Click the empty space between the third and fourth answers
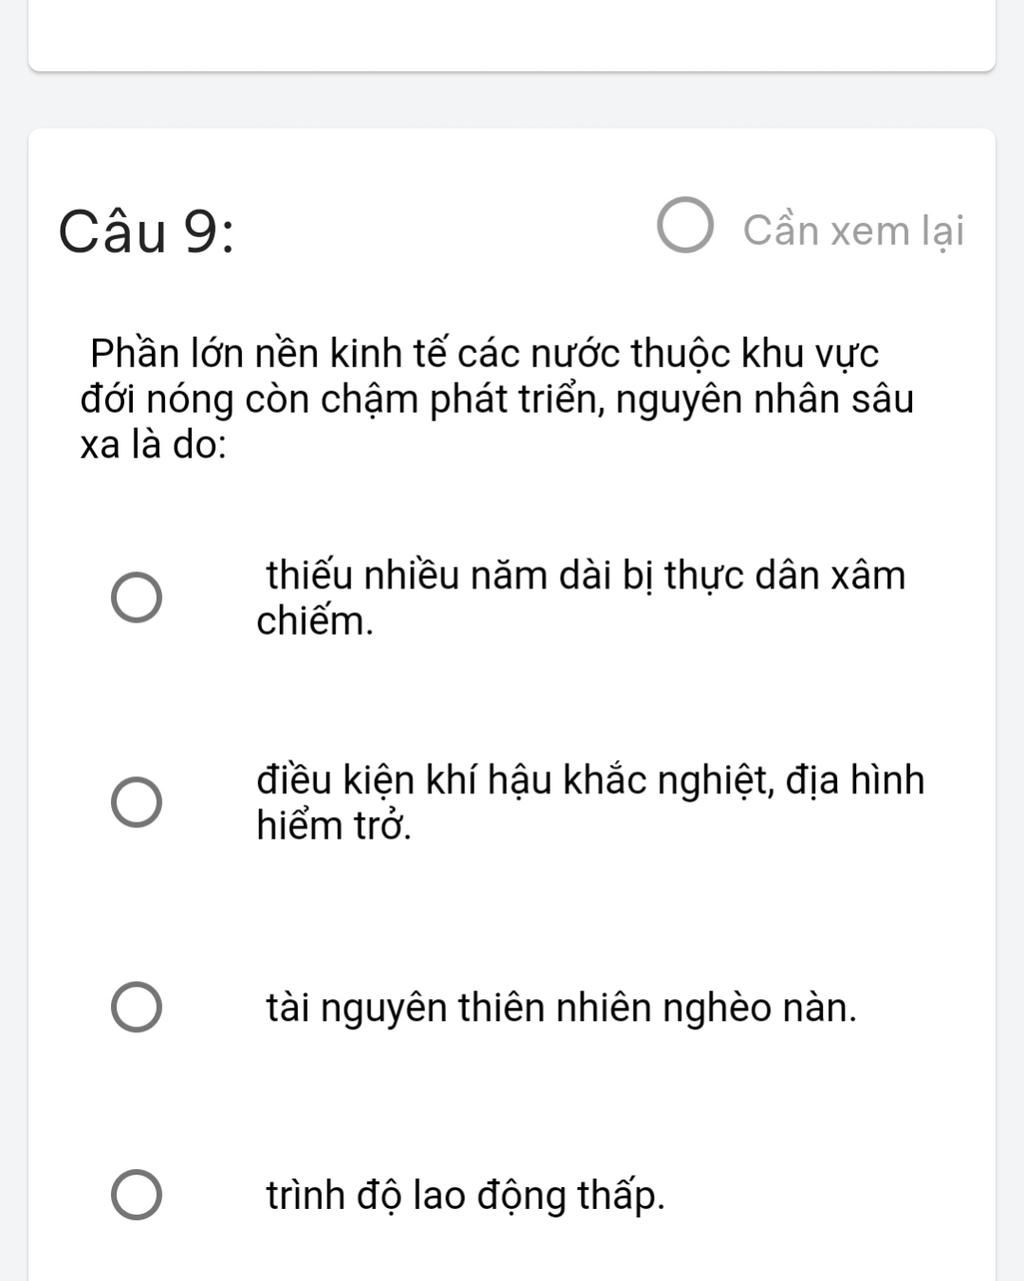The image size is (1024, 1281). coord(512,1100)
